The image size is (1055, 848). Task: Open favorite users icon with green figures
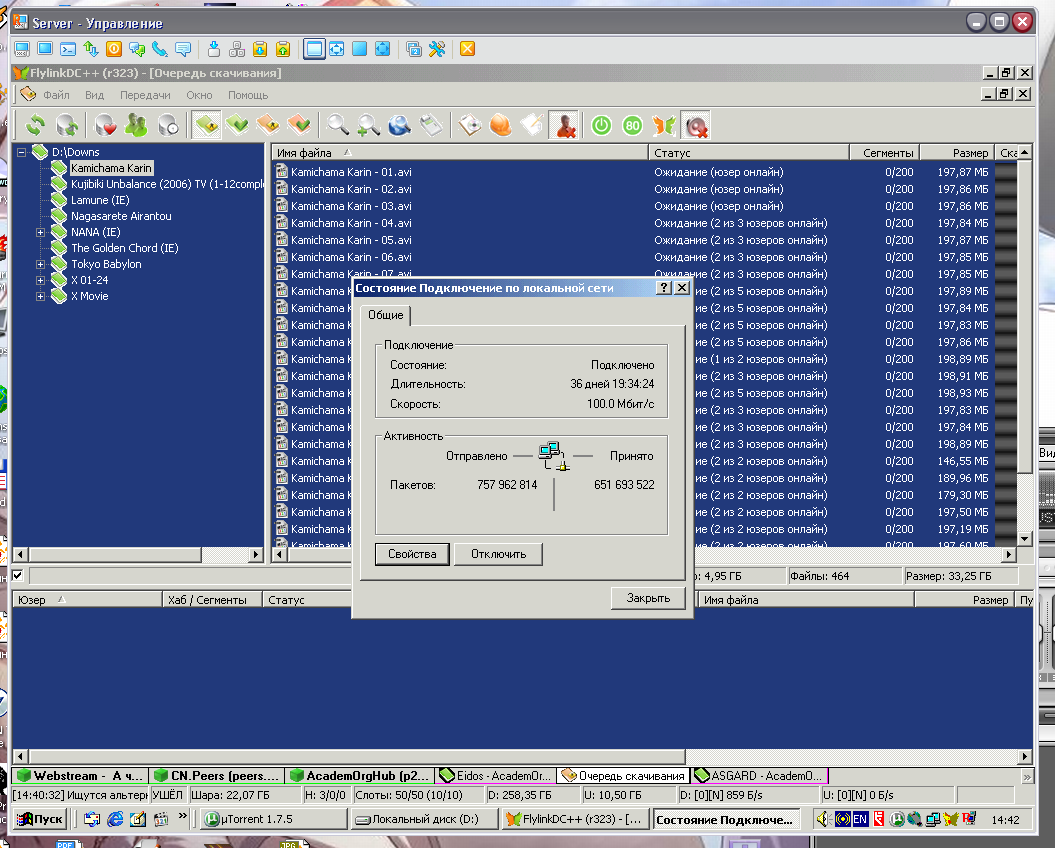pos(137,125)
